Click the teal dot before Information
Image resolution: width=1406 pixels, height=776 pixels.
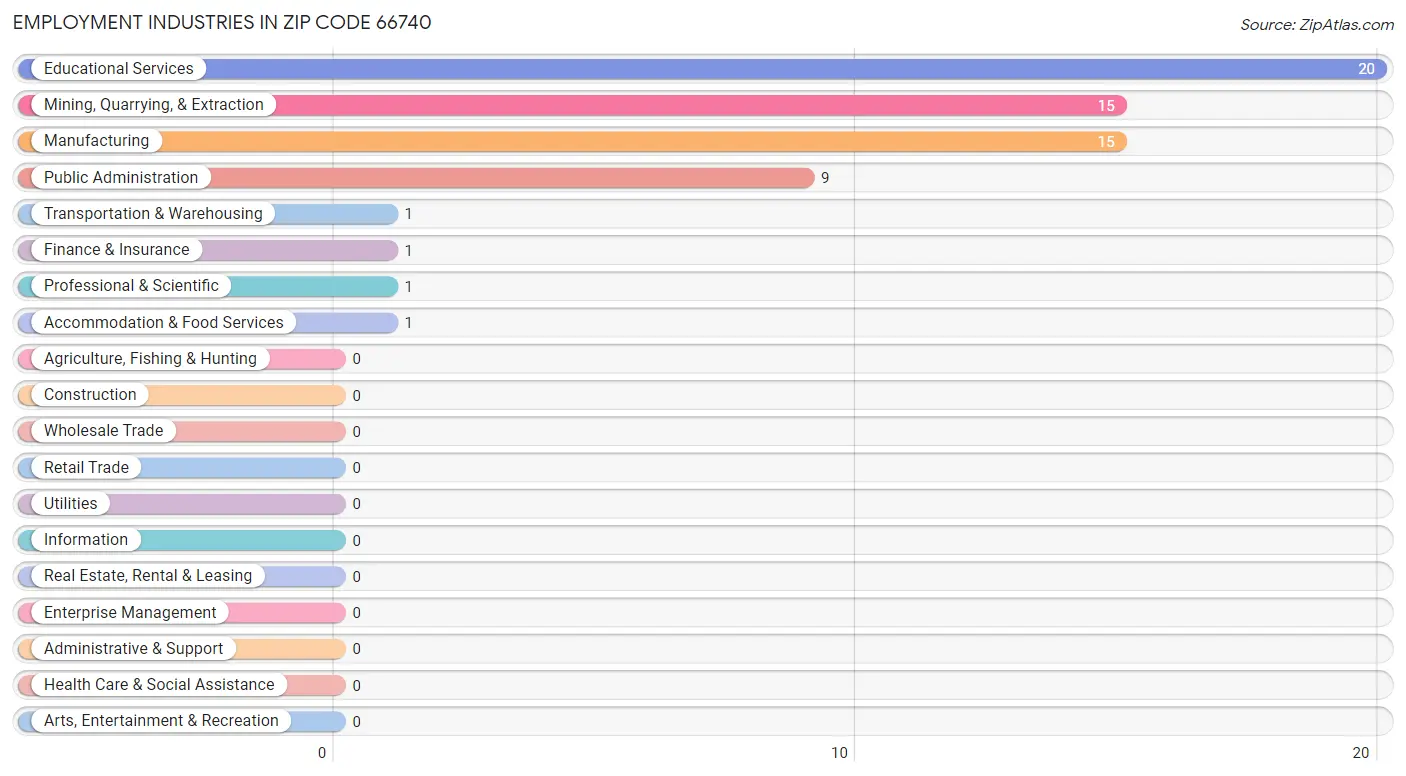(27, 540)
